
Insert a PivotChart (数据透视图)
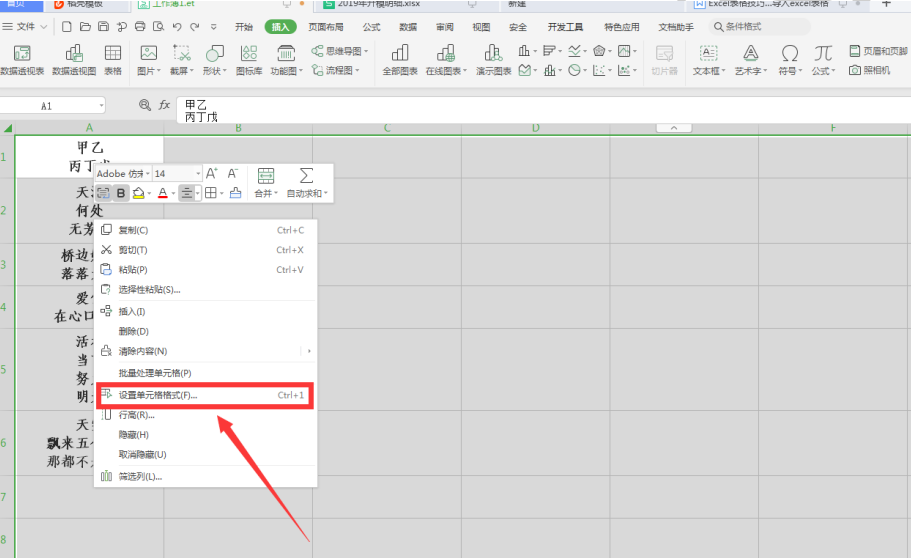point(74,60)
